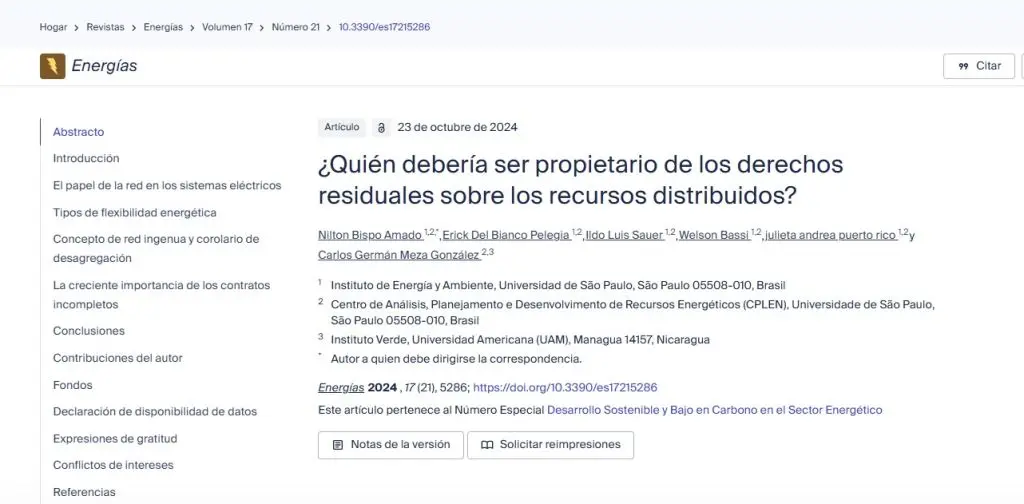
Task: Click the Citar quote button
Action: coord(979,66)
